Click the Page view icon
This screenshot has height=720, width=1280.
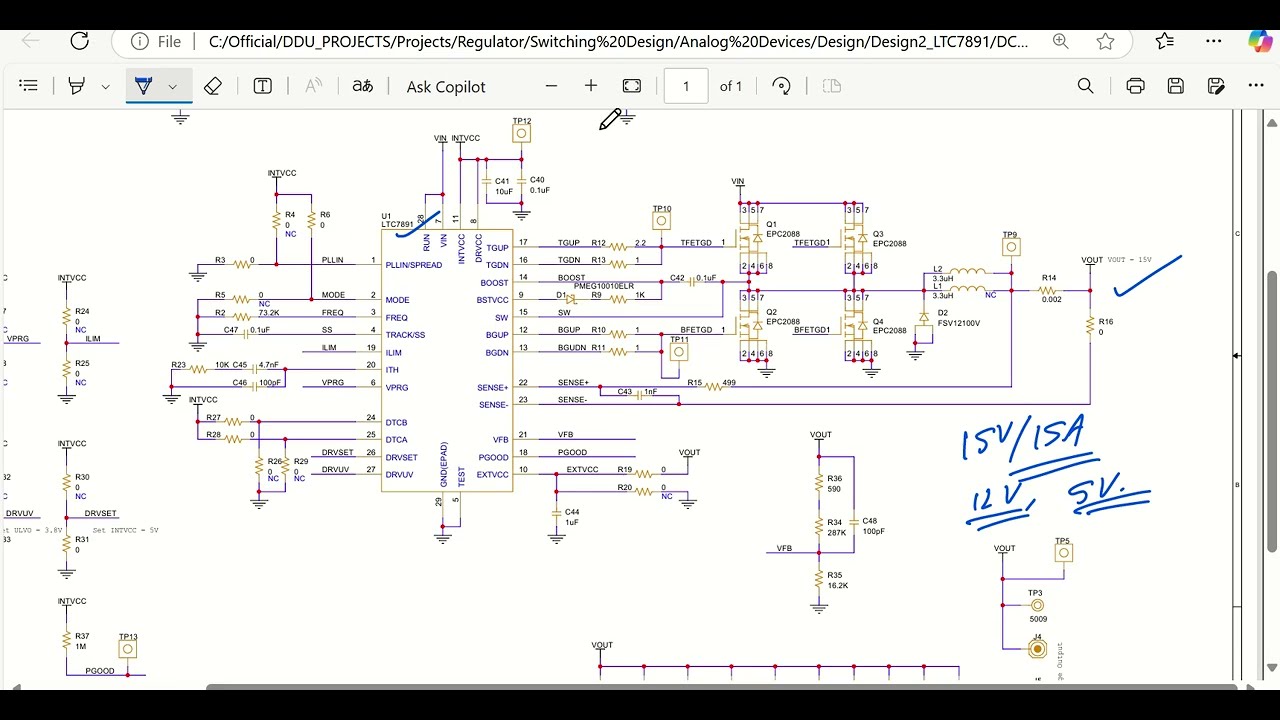[832, 86]
